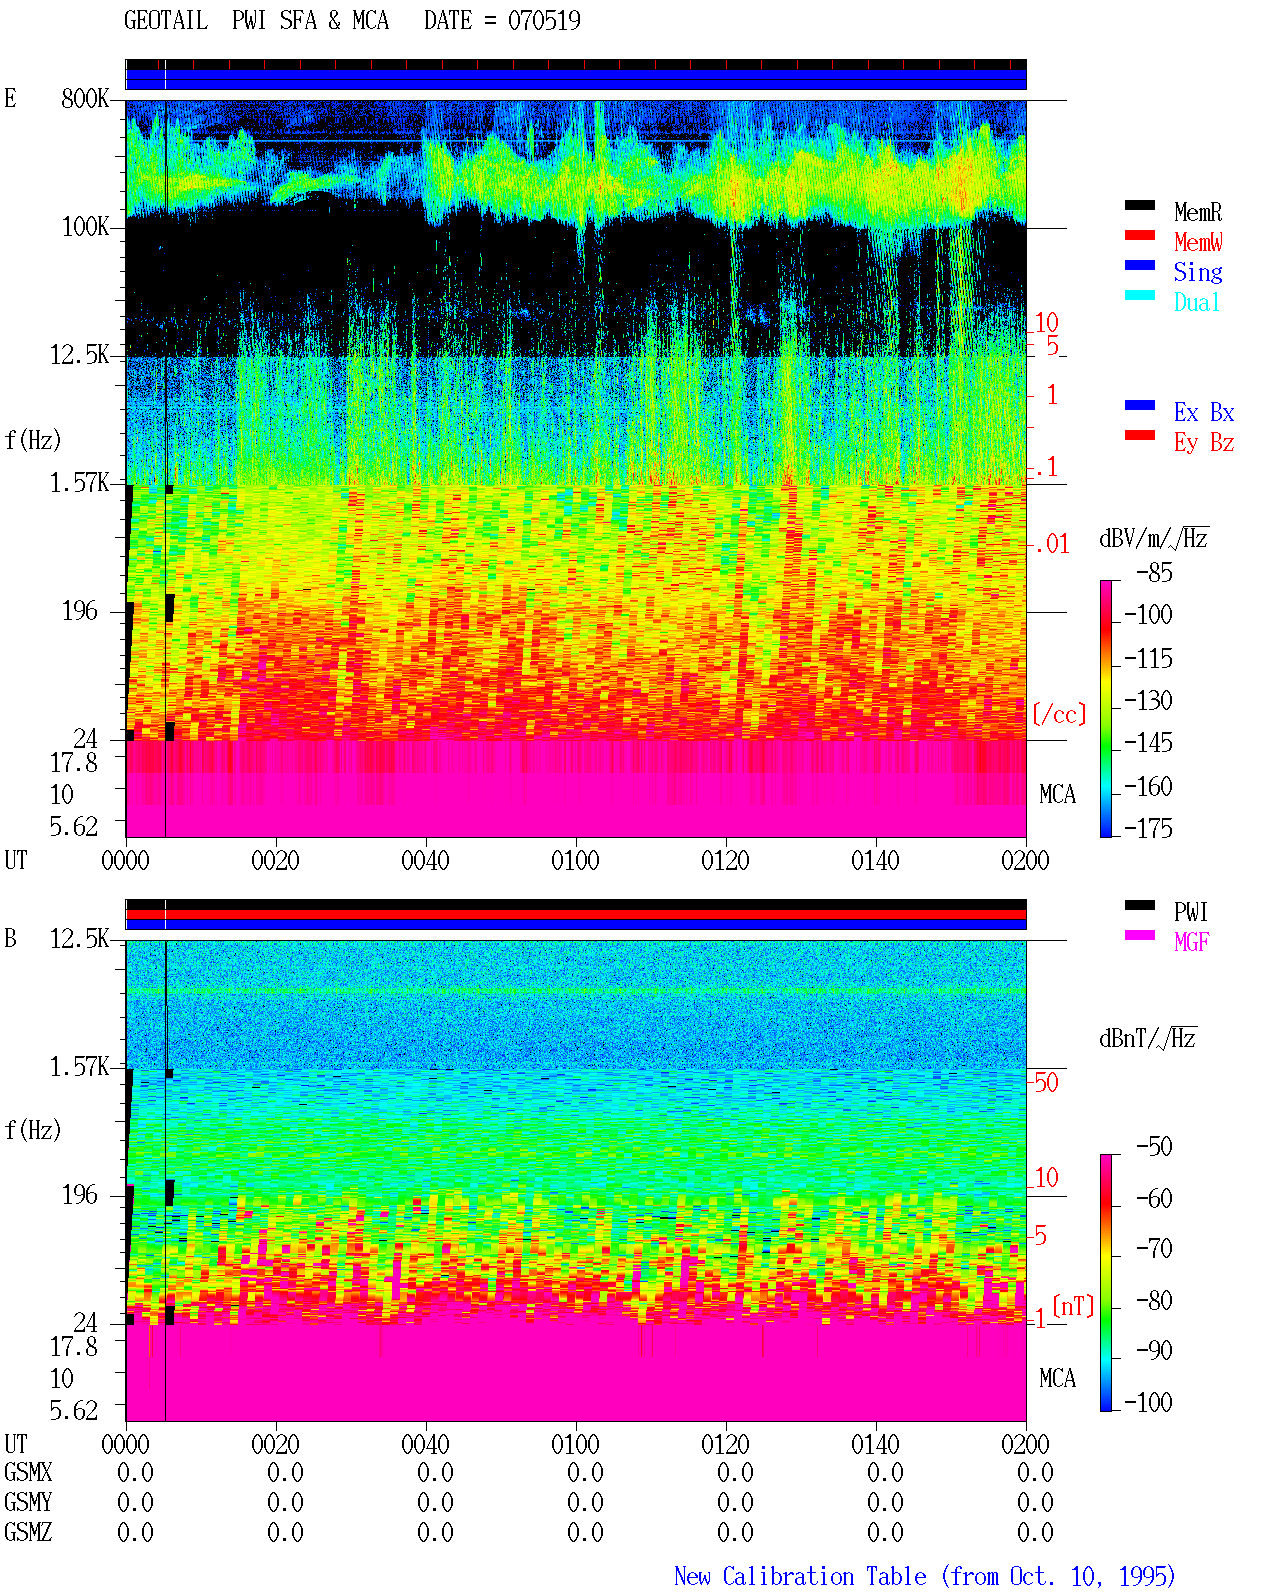Image resolution: width=1280 pixels, height=1593 pixels.
Task: Click the 'dBV/m/√Hz' unit label
Action: [x=1154, y=538]
